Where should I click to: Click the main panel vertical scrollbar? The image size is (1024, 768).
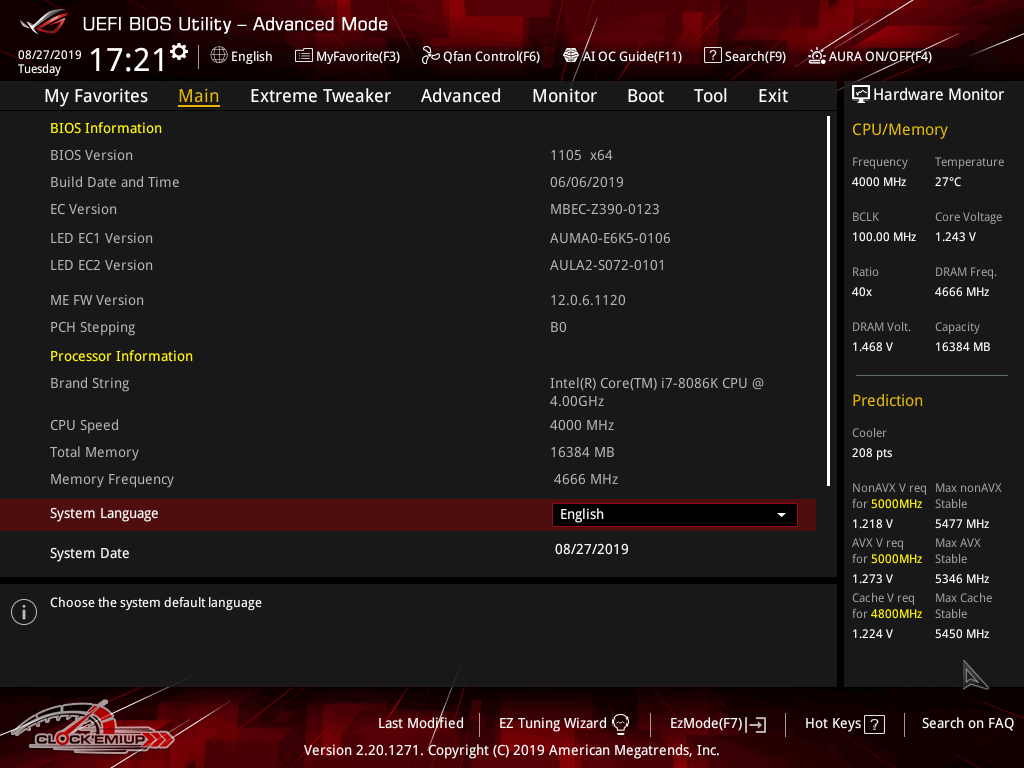tap(828, 300)
